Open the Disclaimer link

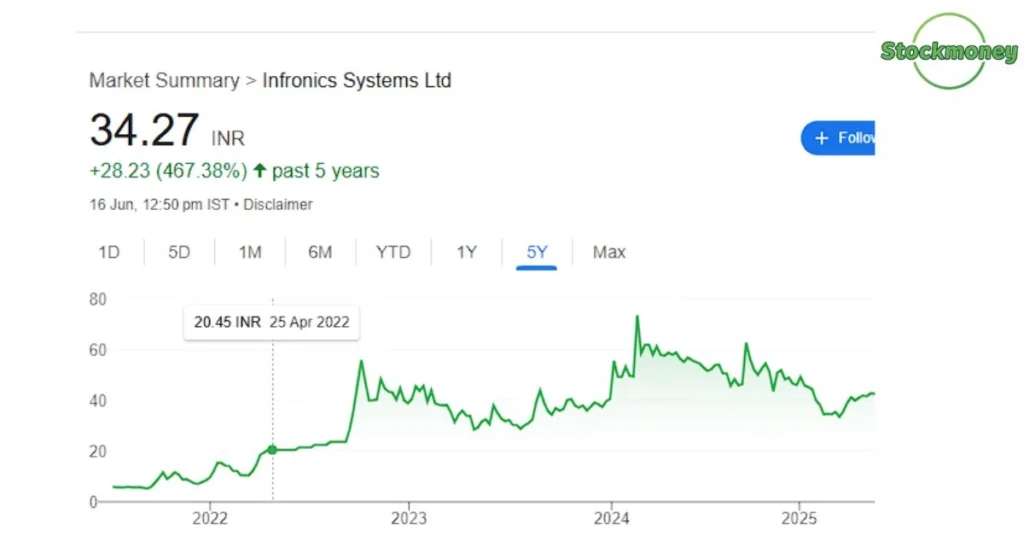click(x=278, y=204)
